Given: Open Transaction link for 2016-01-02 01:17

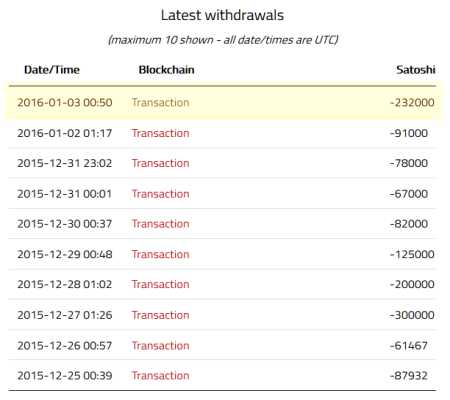Looking at the screenshot, I should [x=161, y=133].
